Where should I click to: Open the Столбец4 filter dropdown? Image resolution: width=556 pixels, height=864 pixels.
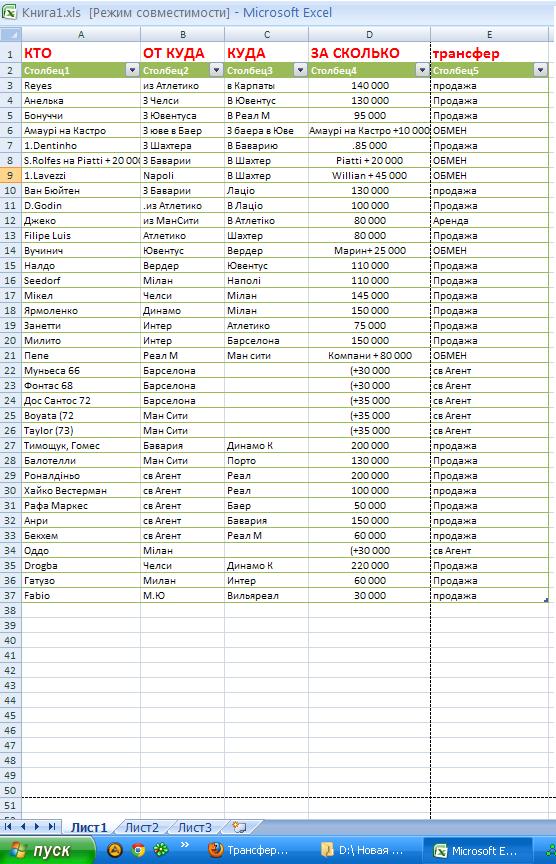pos(422,70)
